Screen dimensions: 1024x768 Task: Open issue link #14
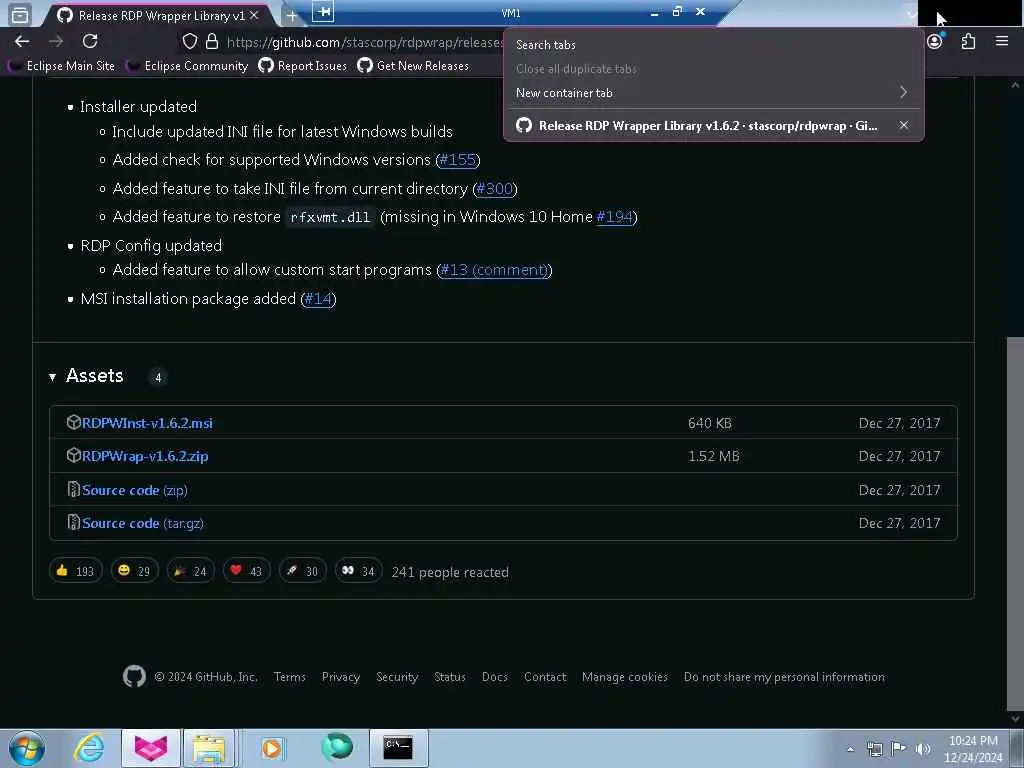[318, 298]
